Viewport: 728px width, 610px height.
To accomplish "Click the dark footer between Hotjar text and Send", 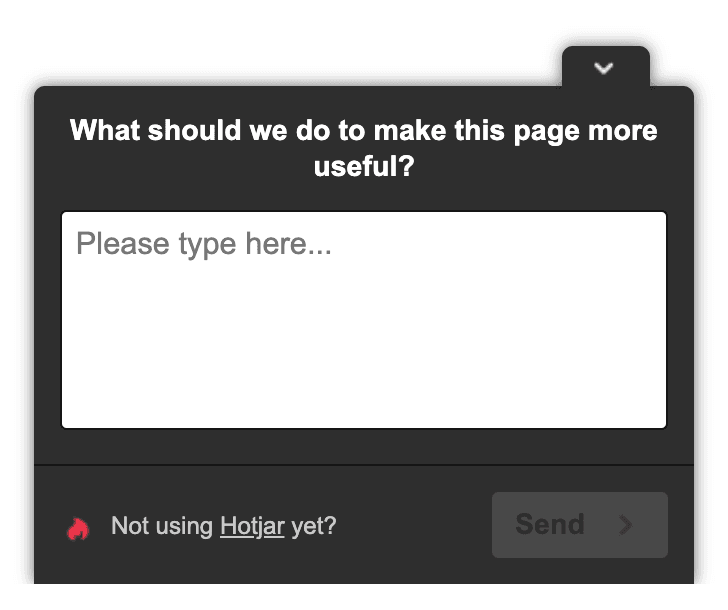I will pos(413,526).
